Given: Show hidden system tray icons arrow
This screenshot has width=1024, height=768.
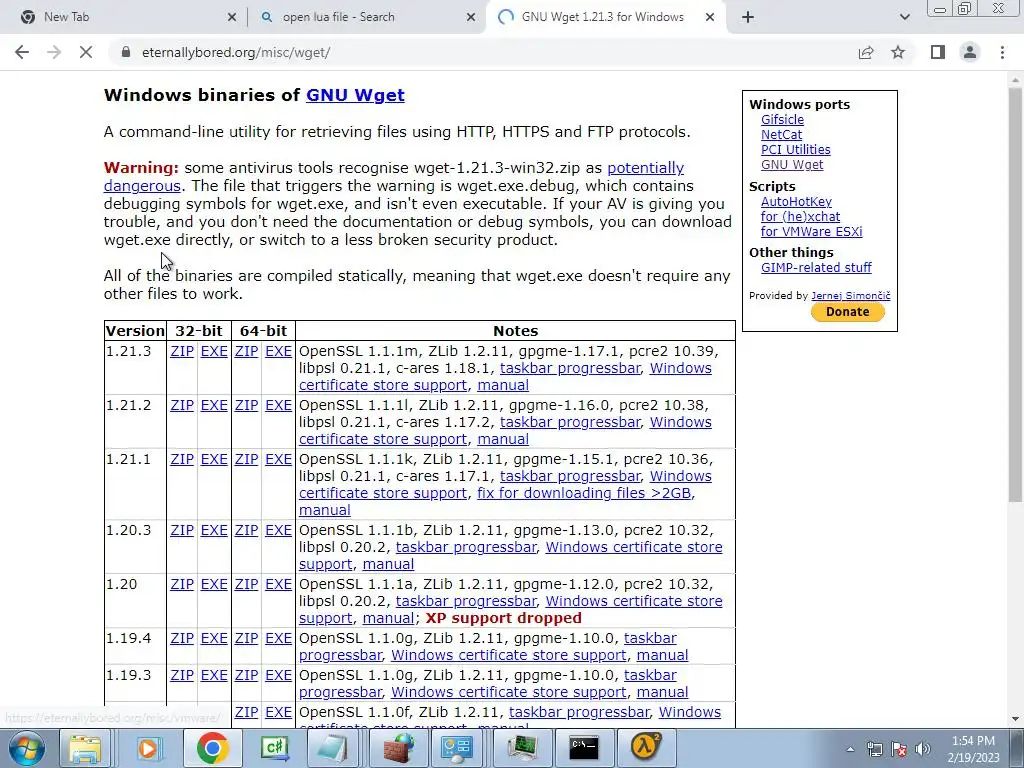Looking at the screenshot, I should 850,749.
